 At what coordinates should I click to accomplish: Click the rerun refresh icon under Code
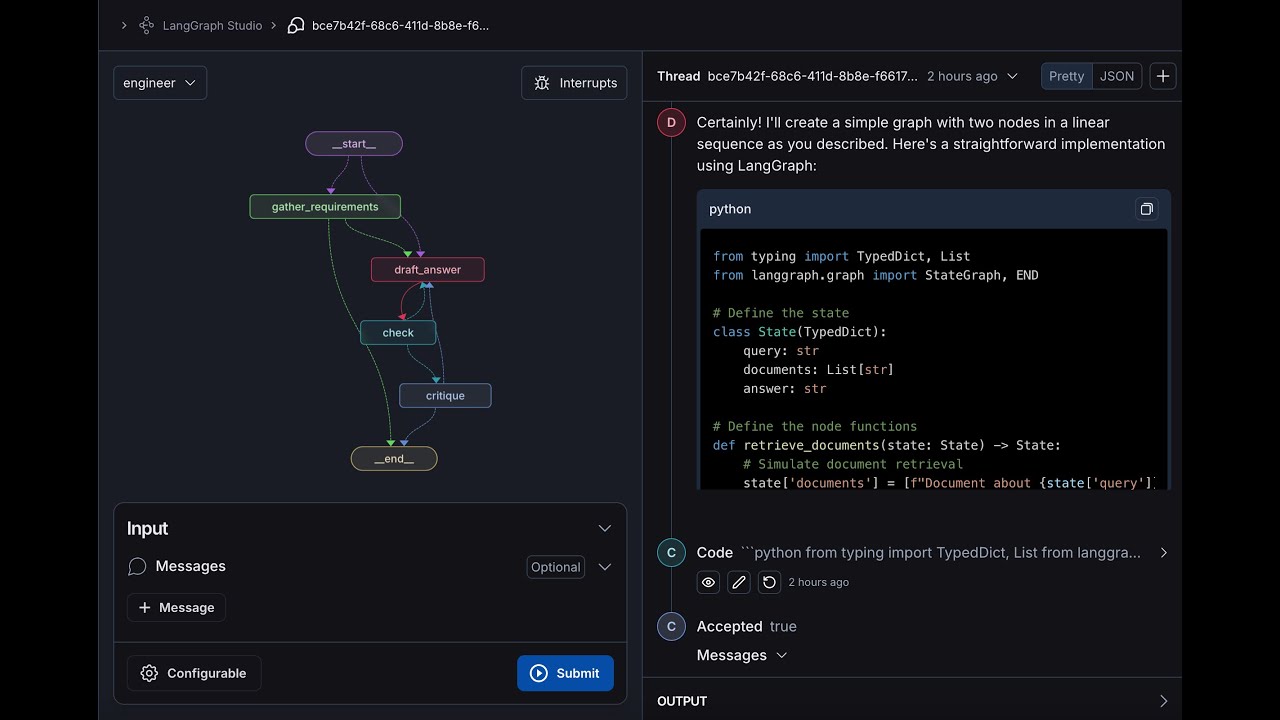(x=768, y=582)
